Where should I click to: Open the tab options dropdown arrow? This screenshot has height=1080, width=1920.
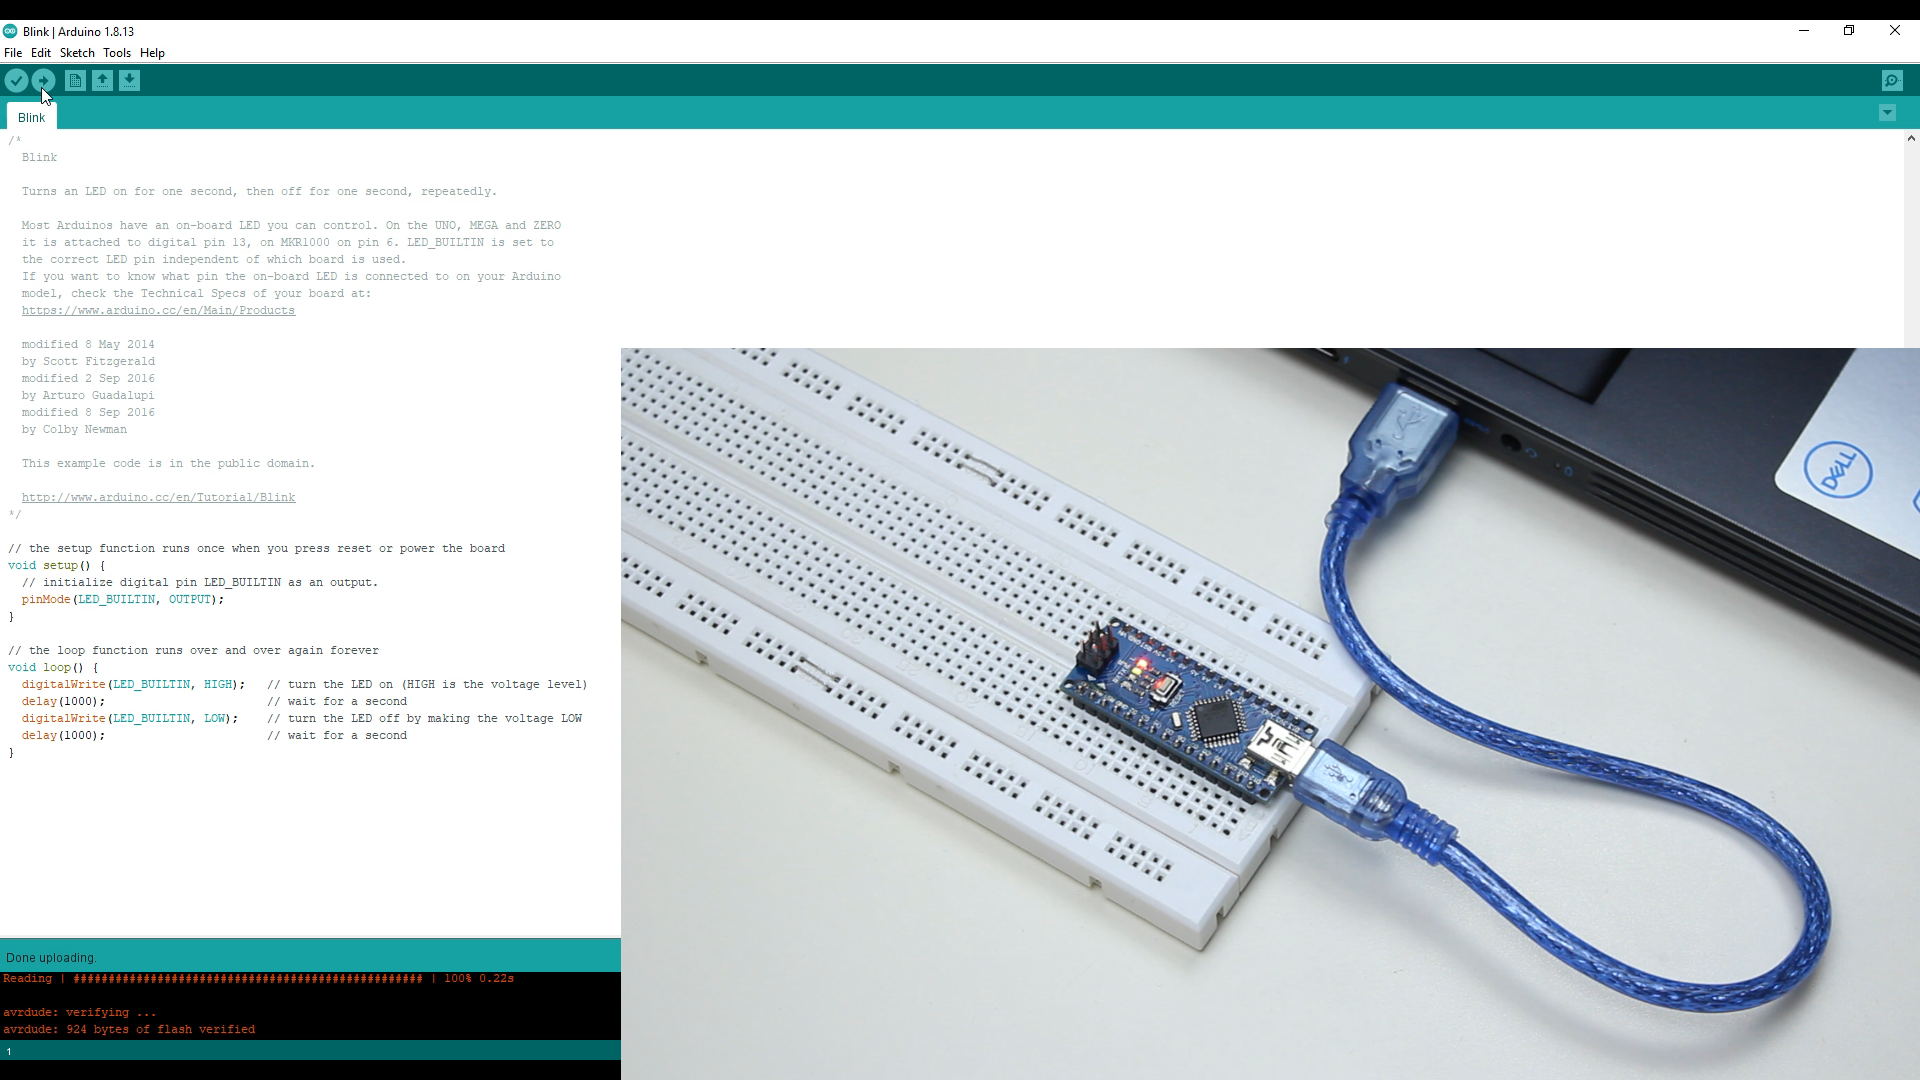[x=1887, y=113]
